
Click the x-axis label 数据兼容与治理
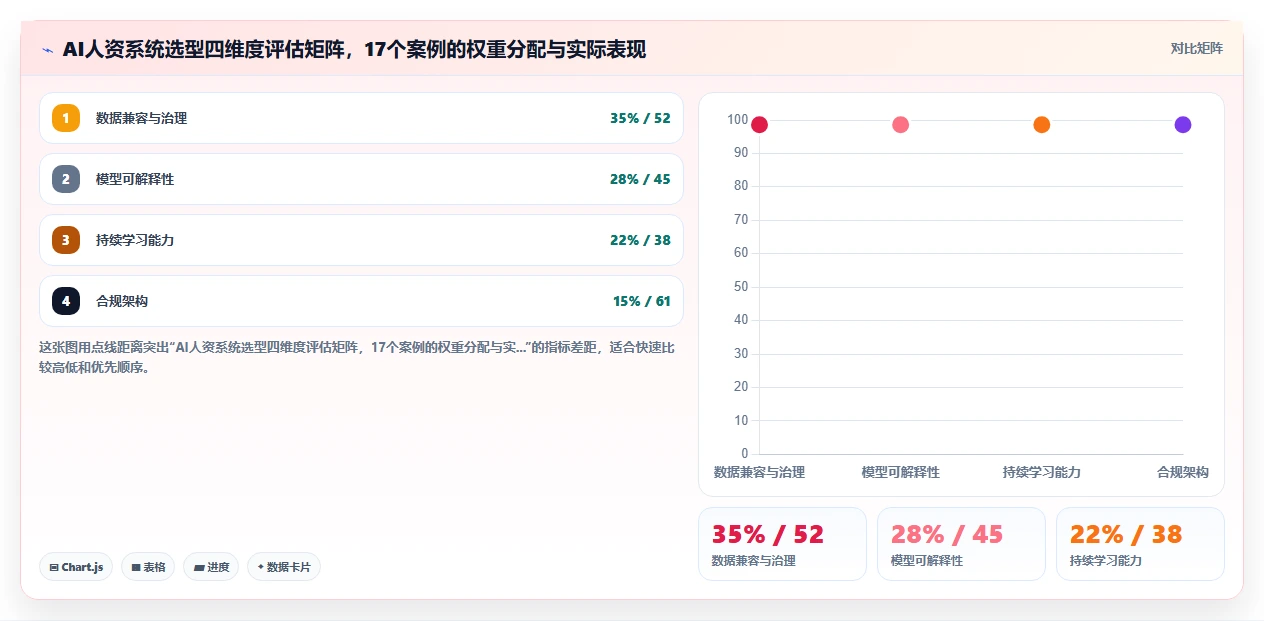point(759,472)
